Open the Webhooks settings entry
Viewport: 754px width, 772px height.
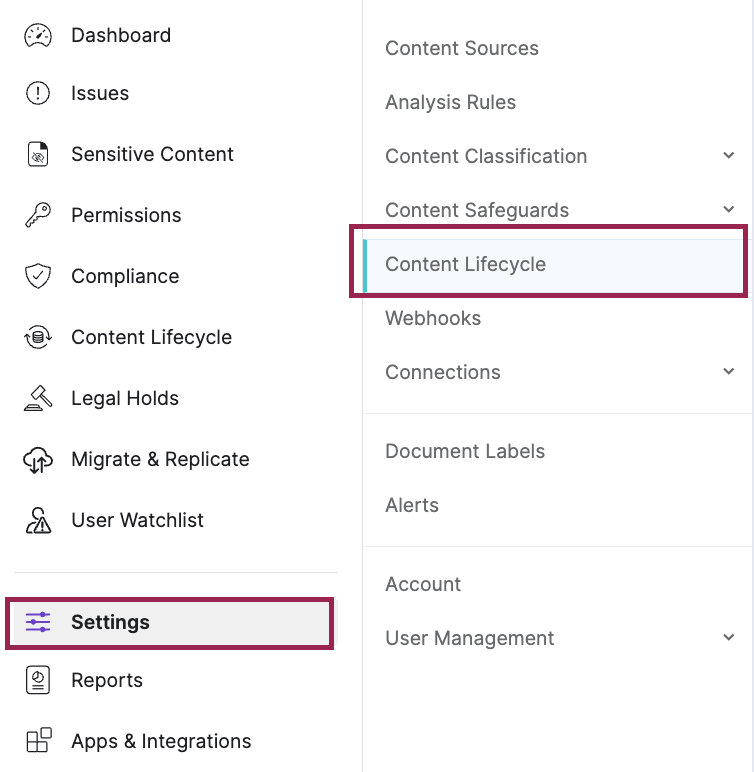(x=433, y=318)
